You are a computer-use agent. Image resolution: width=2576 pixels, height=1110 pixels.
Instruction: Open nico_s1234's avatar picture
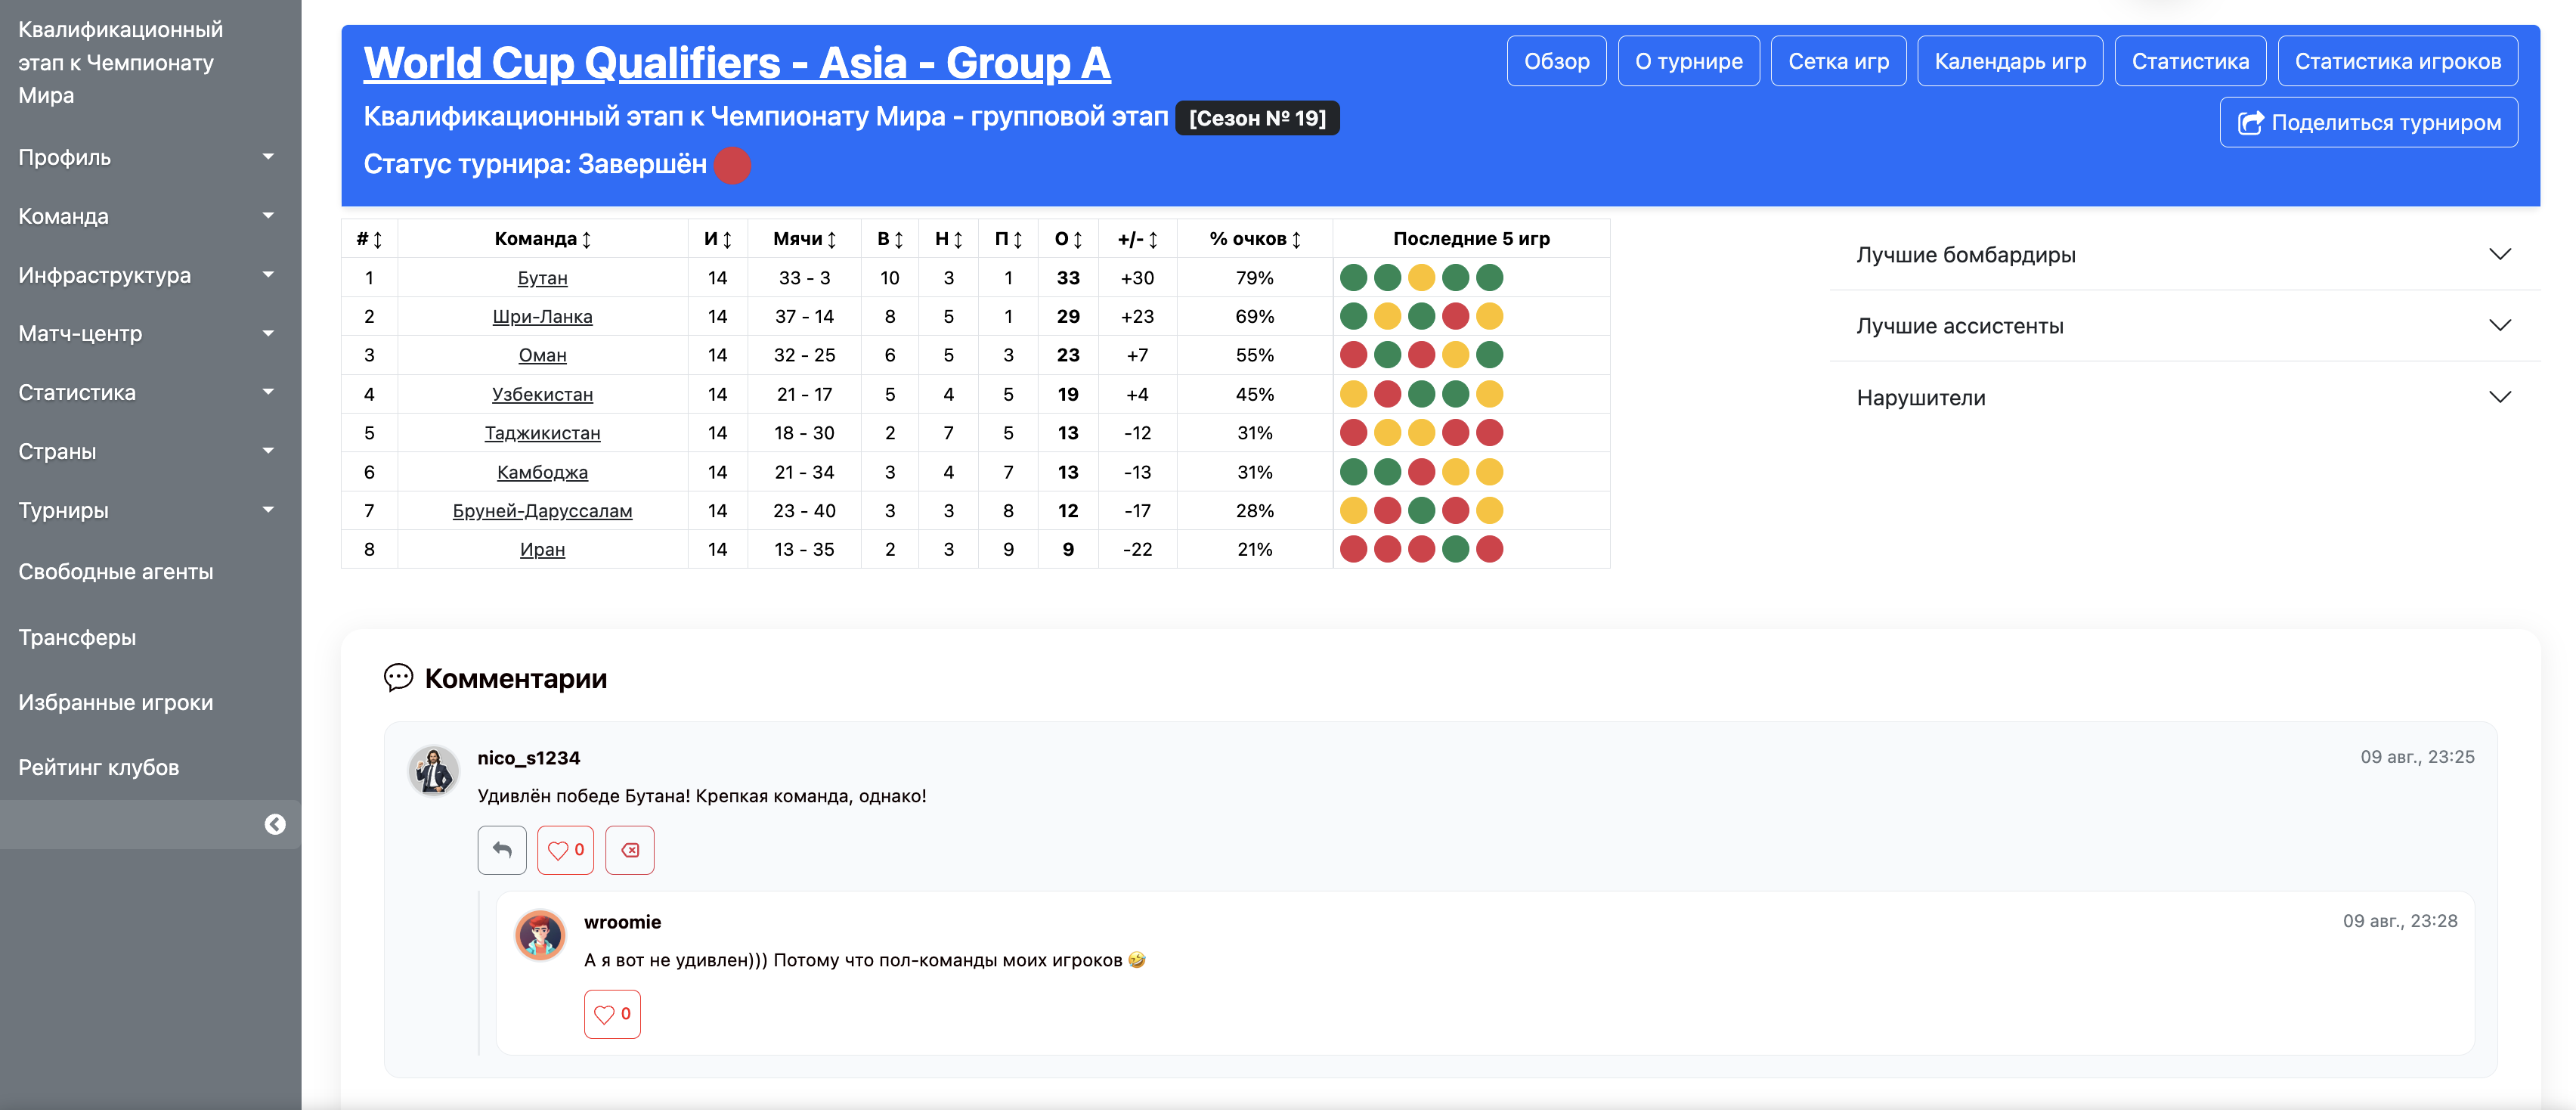pos(434,771)
